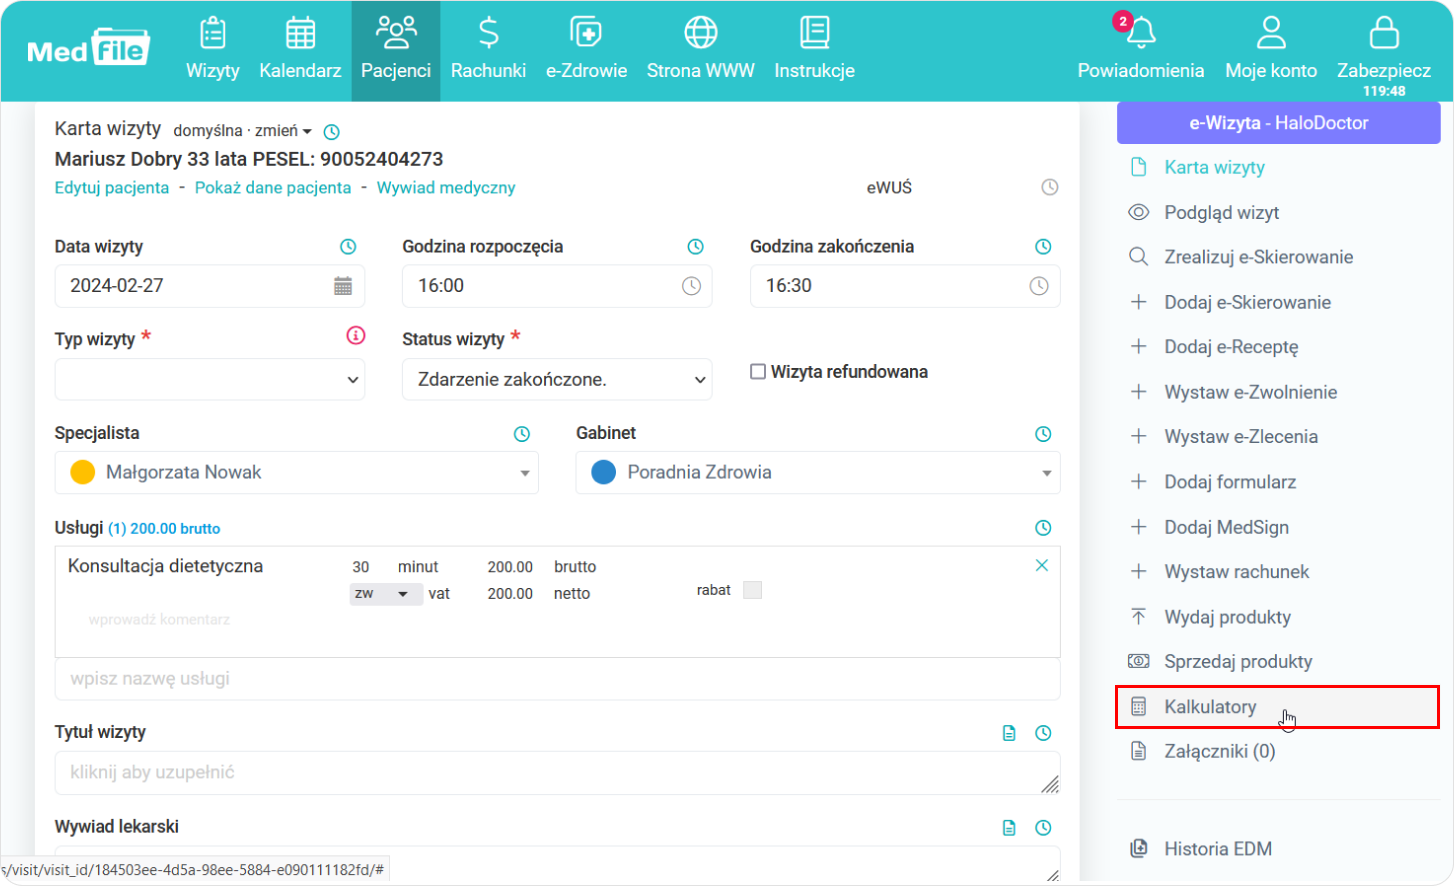1454x886 pixels.
Task: Click history icon next to Godzina zakończenia
Action: 1043,246
